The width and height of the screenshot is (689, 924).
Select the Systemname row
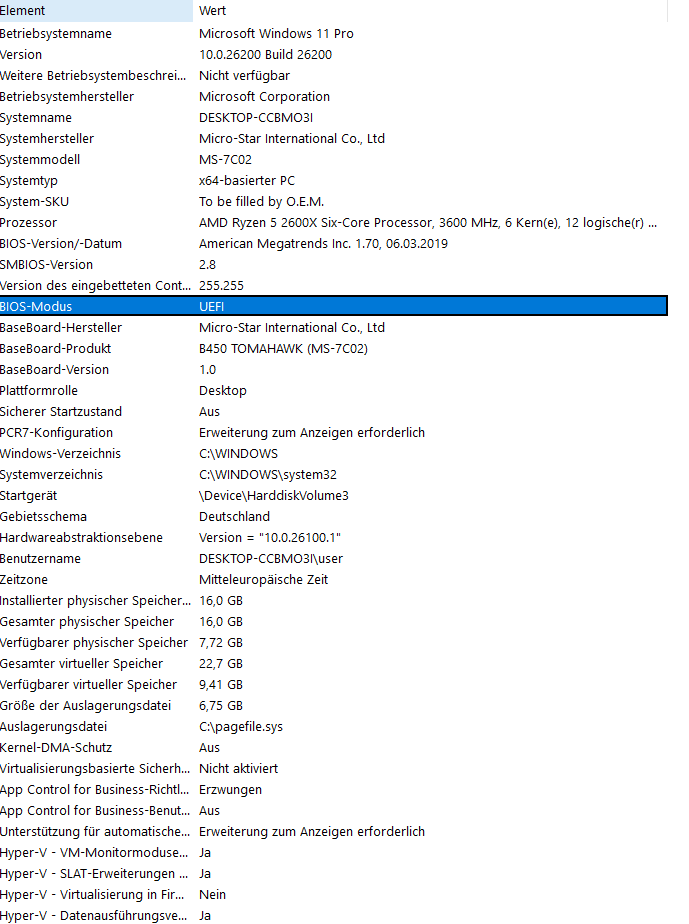pyautogui.click(x=334, y=118)
